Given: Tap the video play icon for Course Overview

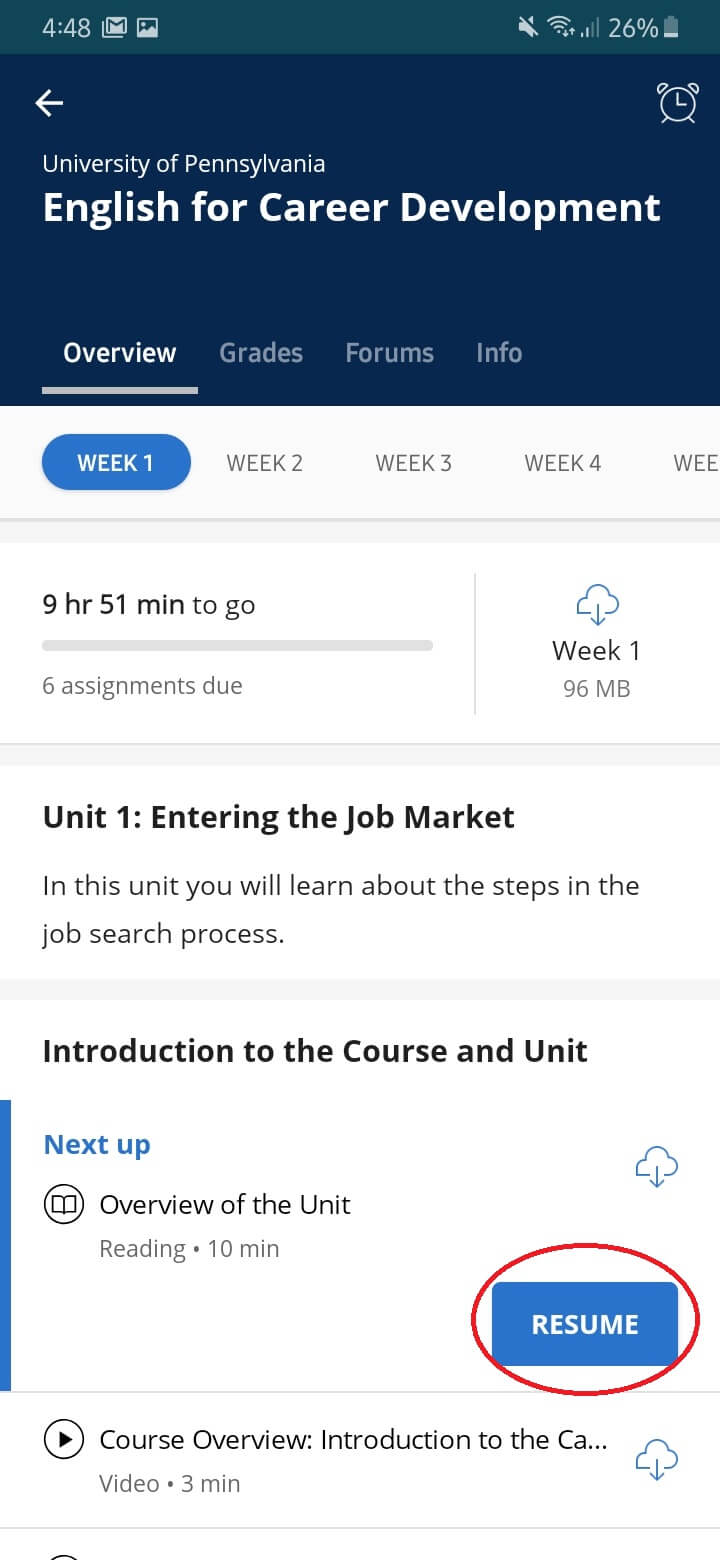Looking at the screenshot, I should tap(63, 1440).
